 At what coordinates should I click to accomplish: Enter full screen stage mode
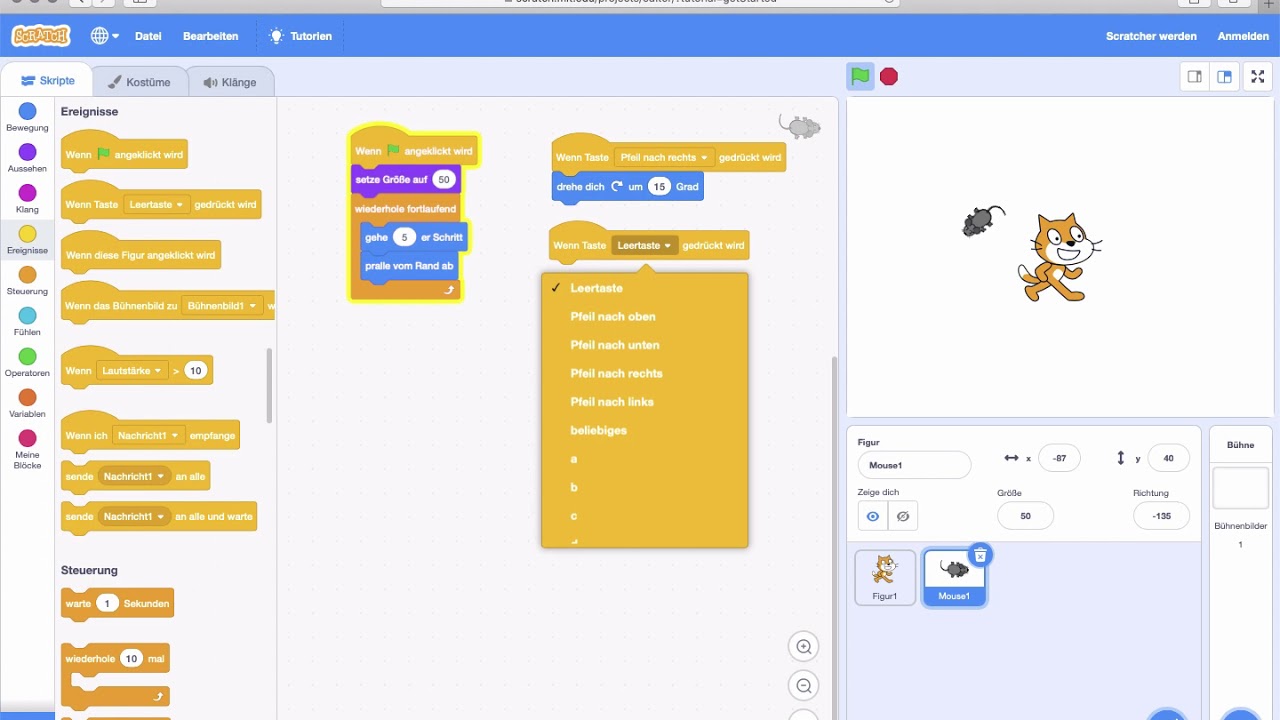tap(1258, 76)
